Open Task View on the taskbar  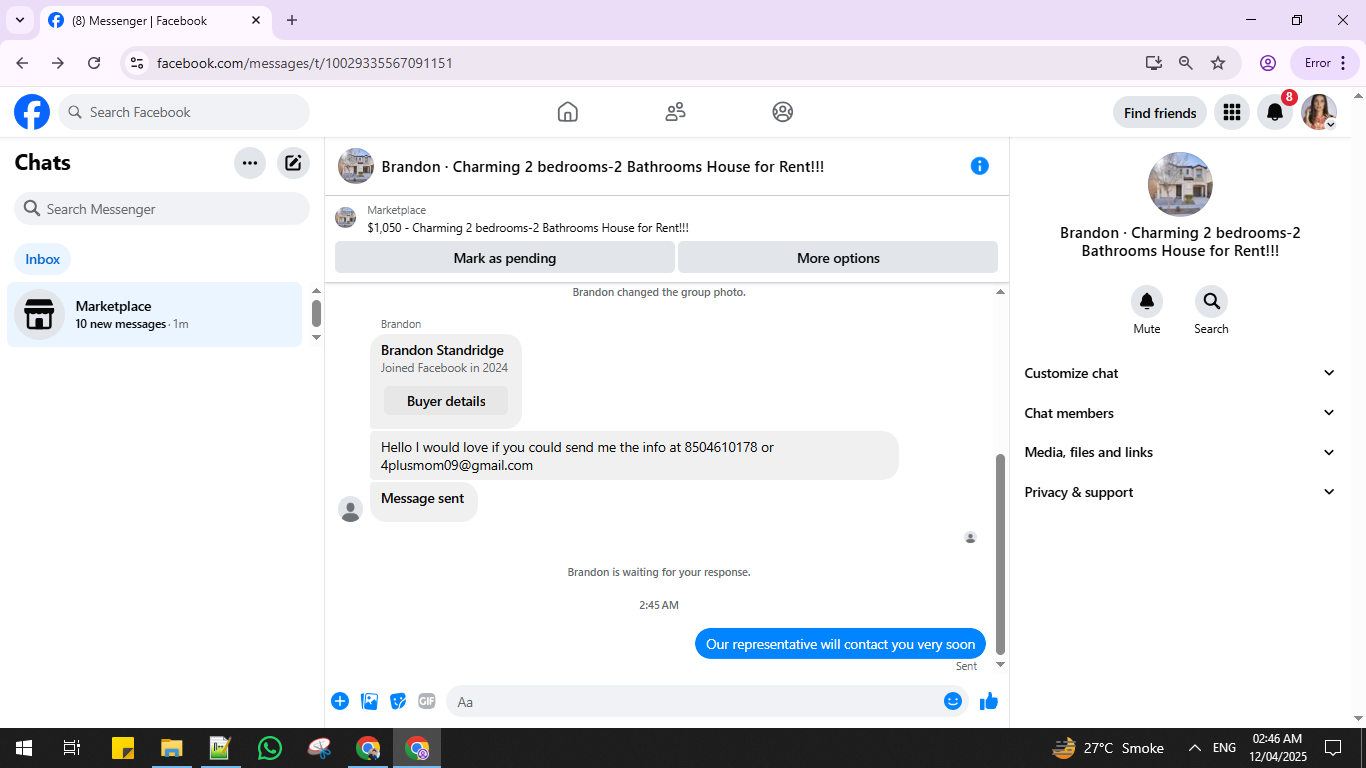click(72, 748)
